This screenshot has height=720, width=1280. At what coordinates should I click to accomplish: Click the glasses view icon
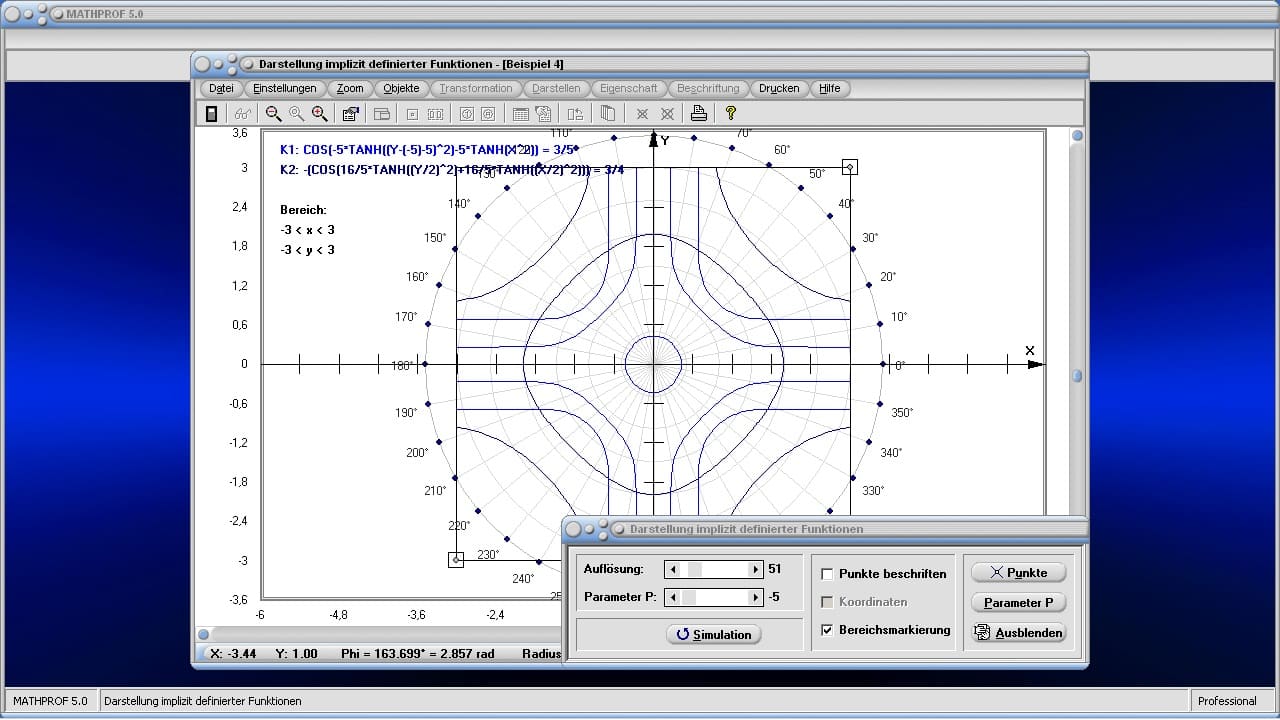point(243,114)
